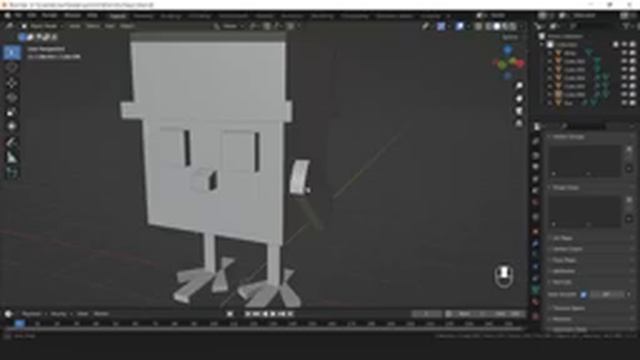The image size is (640, 360).
Task: Switch to the Sculpting workspace tab
Action: (171, 16)
